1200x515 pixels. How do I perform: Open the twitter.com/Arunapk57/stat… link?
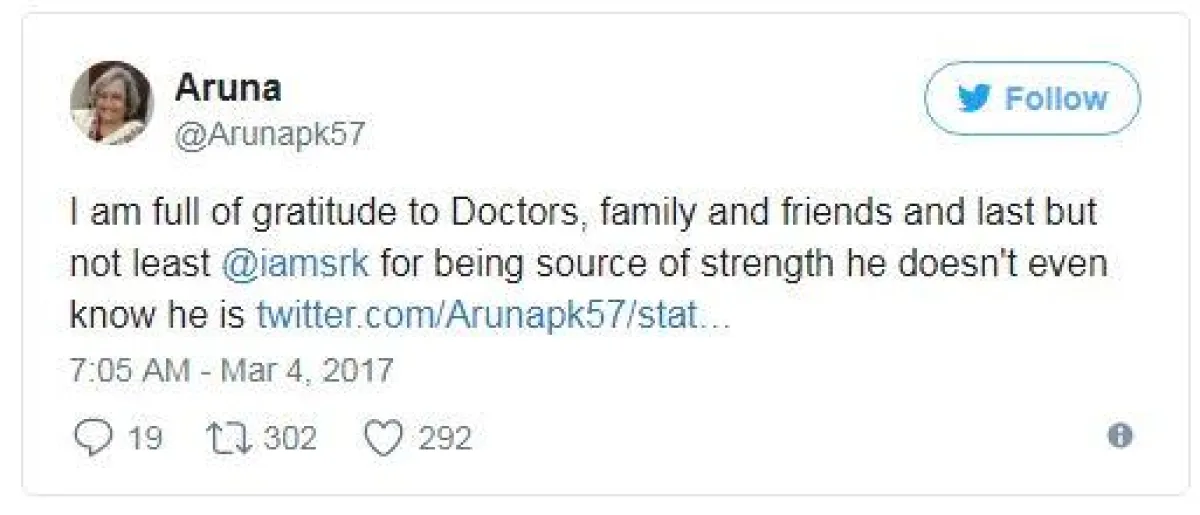point(495,315)
